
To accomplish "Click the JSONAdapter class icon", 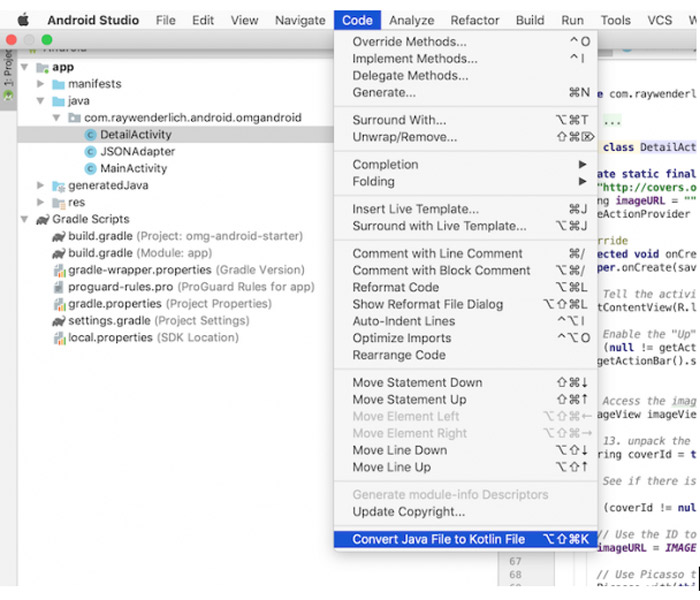I will [91, 152].
